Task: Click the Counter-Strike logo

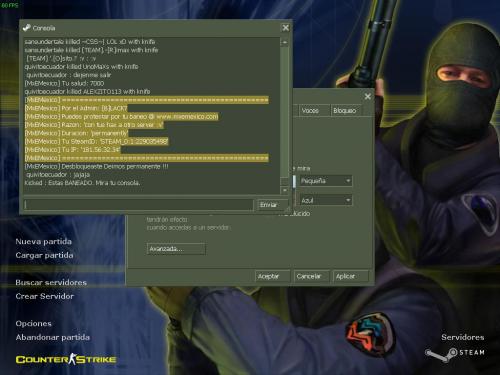Action: pyautogui.click(x=66, y=359)
